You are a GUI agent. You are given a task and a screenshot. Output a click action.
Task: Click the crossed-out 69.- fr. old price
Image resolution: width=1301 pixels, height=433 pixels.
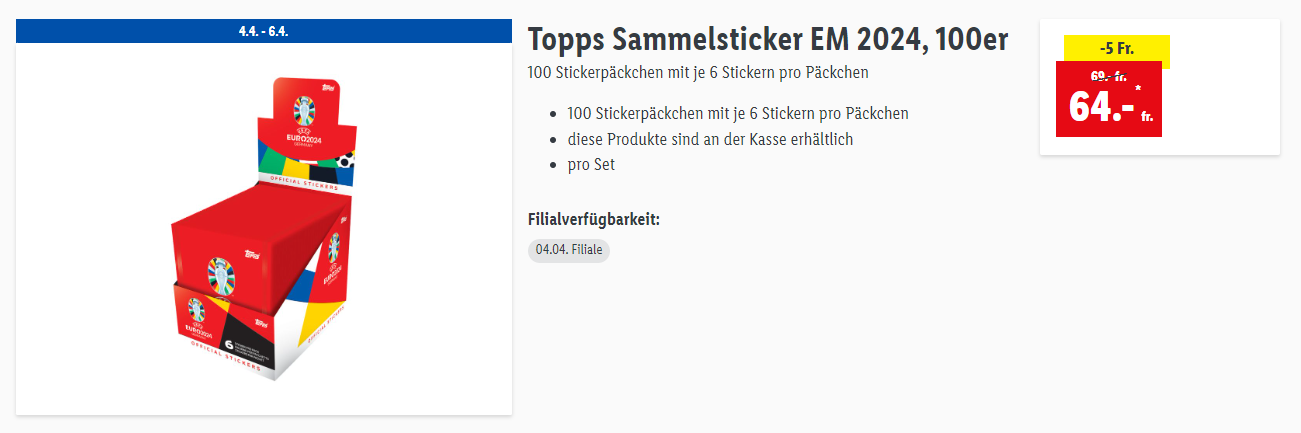[x=1108, y=75]
